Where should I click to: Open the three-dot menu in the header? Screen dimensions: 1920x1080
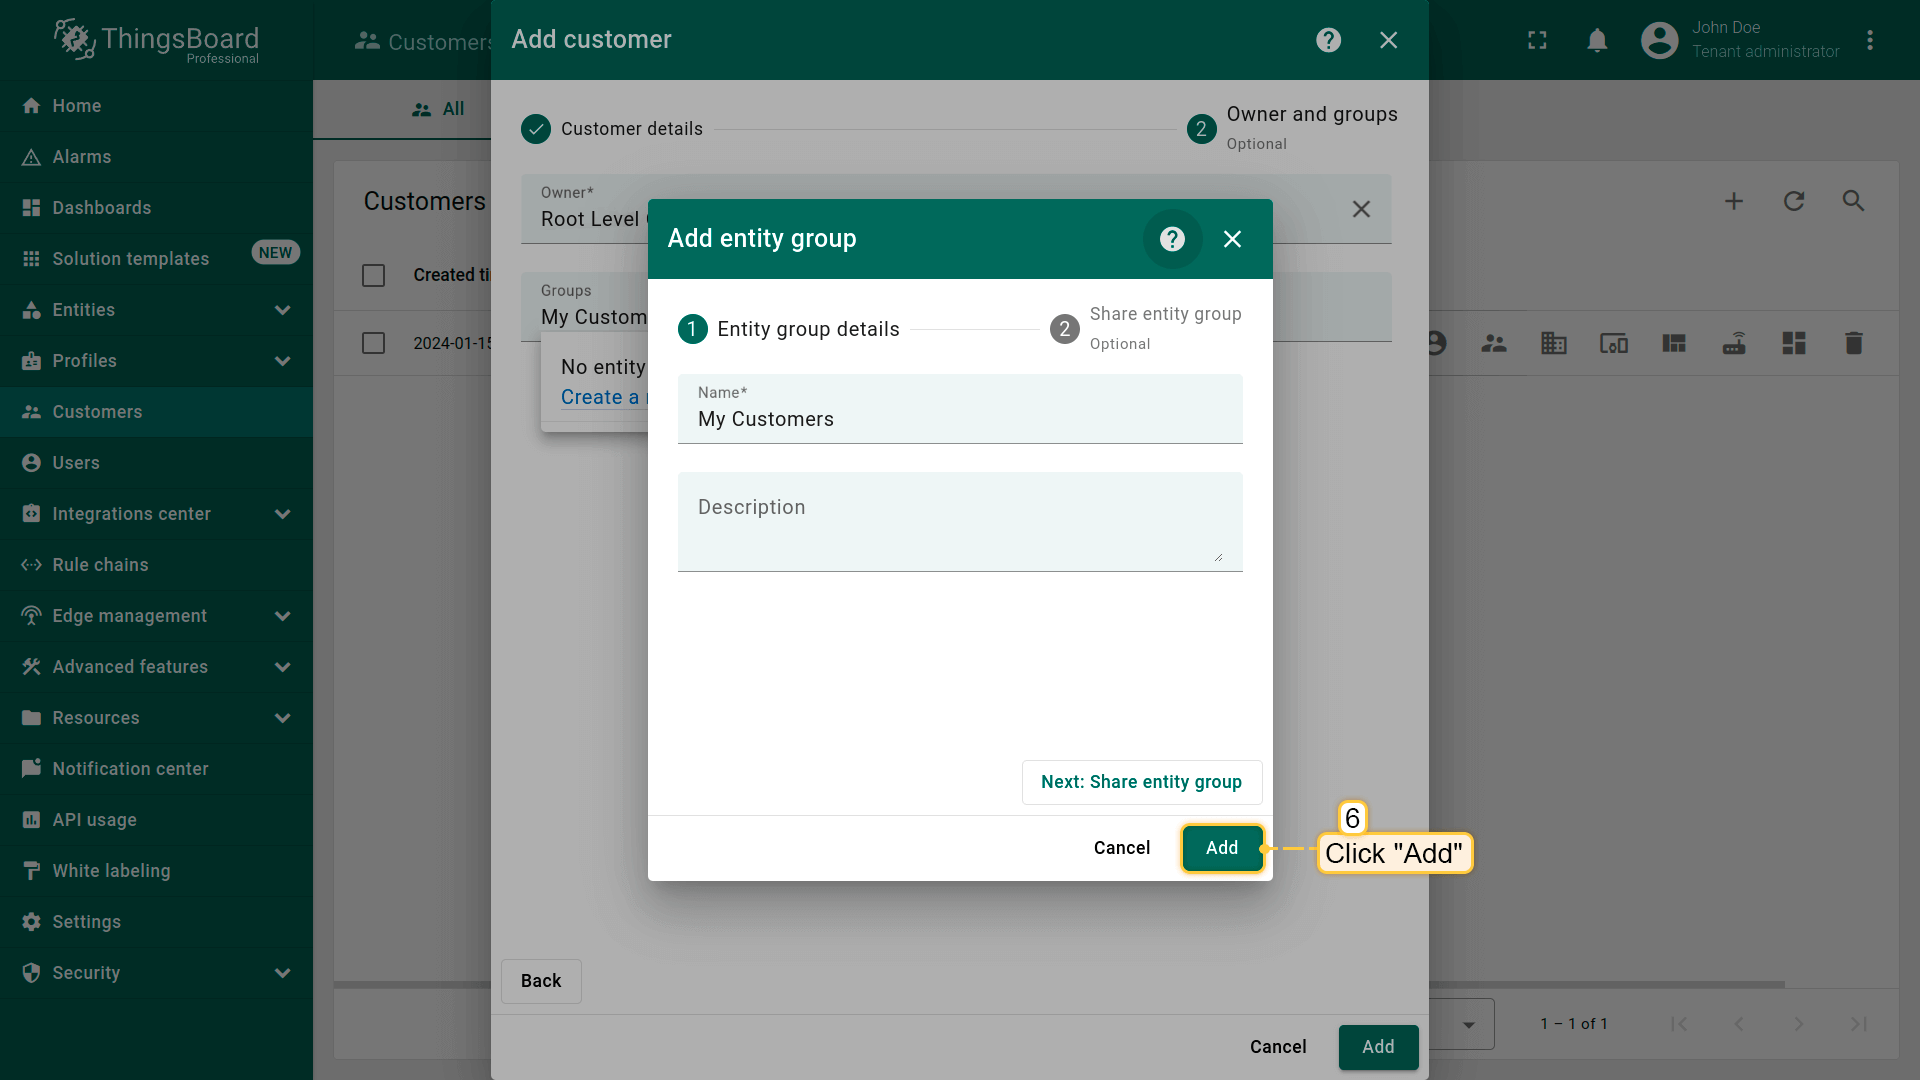tap(1871, 40)
